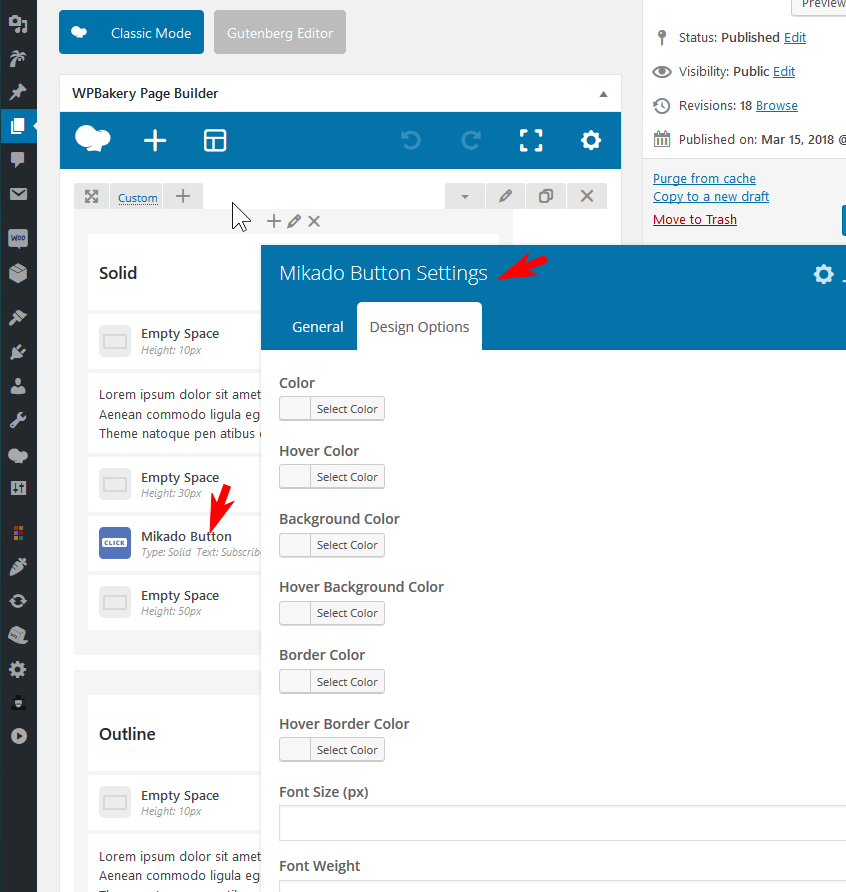Delete column with small X icon
The image size is (846, 892).
(x=314, y=221)
